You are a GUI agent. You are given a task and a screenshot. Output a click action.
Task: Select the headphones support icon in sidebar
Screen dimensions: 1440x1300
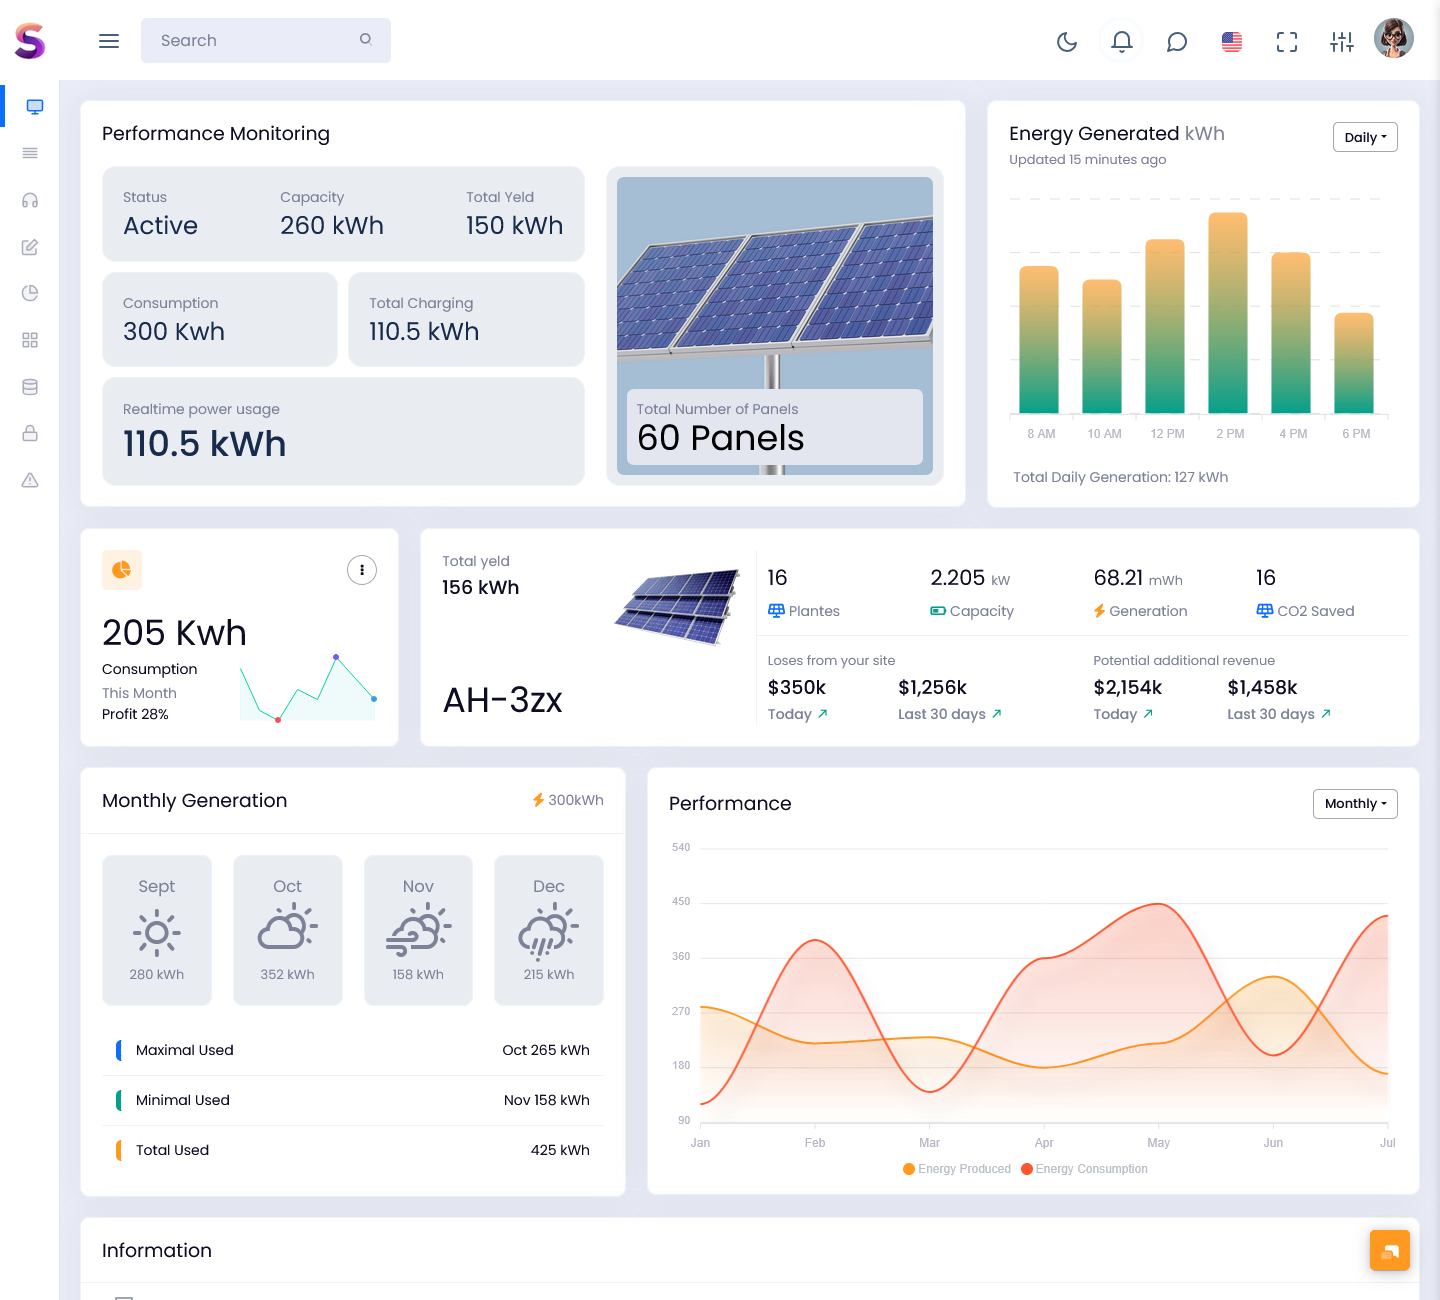(30, 200)
